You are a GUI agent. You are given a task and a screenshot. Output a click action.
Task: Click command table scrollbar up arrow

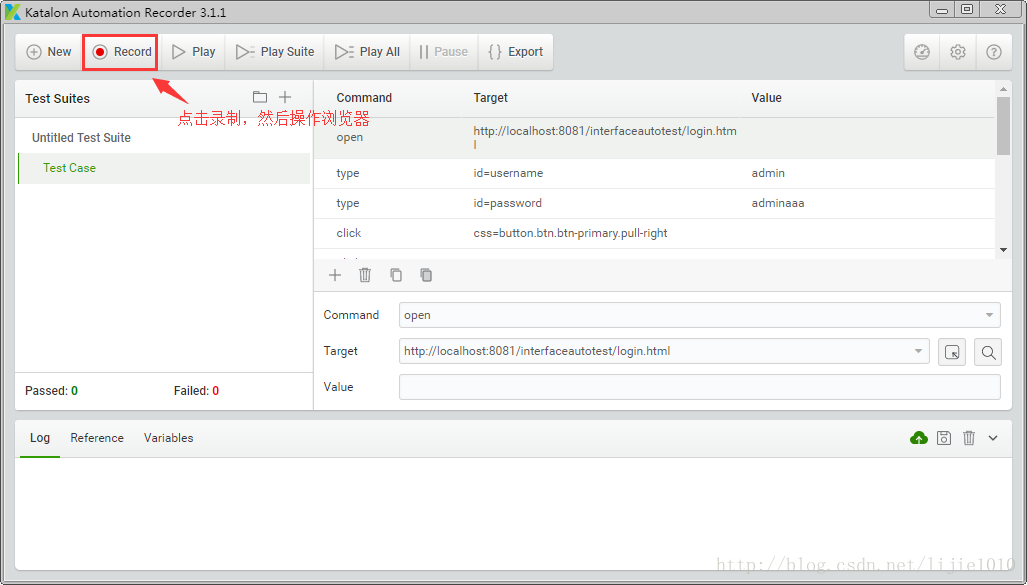point(1003,89)
